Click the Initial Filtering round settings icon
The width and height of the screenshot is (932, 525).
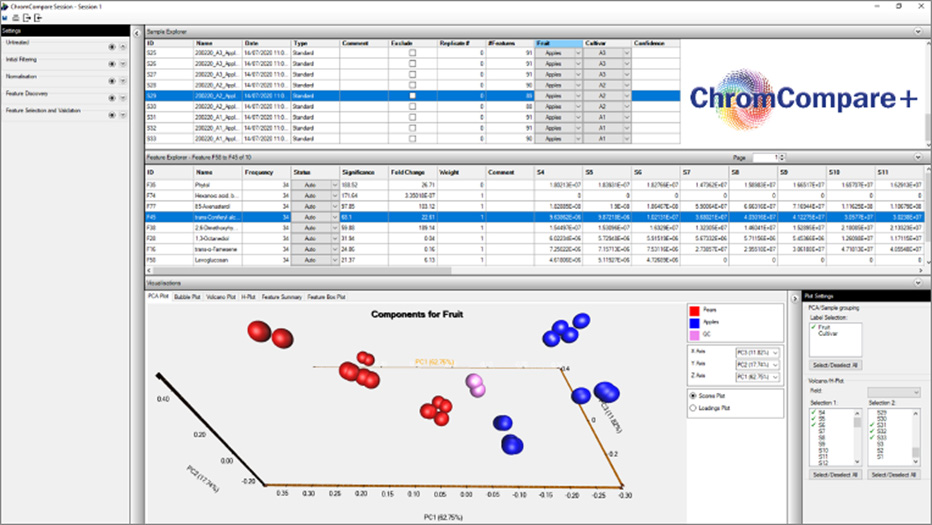pyautogui.click(x=112, y=64)
